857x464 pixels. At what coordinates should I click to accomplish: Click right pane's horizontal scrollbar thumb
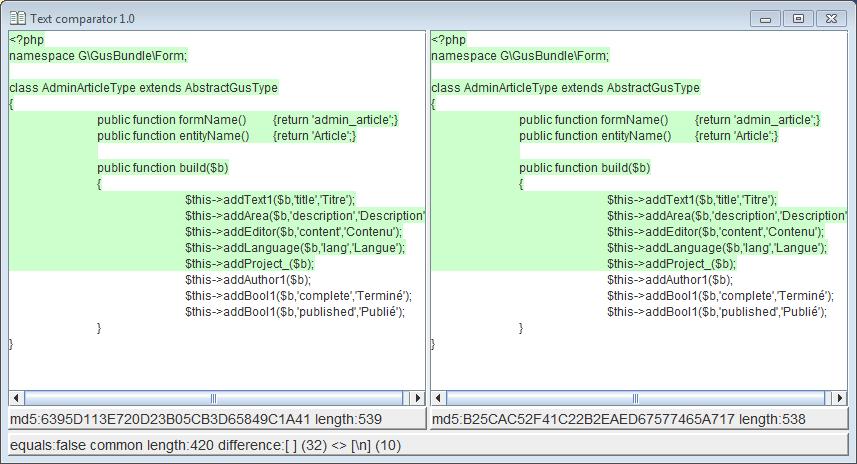click(636, 398)
